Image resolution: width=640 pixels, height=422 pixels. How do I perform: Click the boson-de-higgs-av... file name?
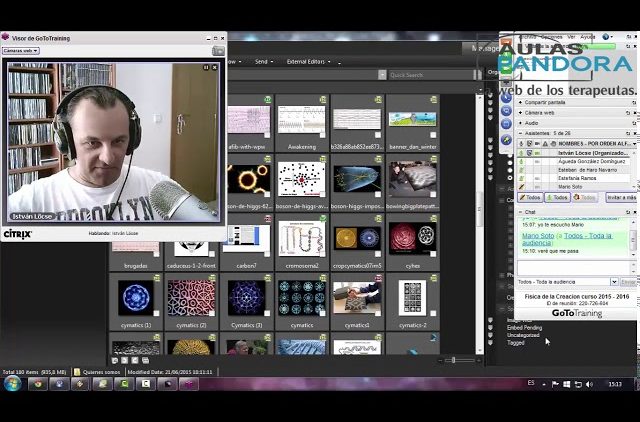(x=302, y=206)
